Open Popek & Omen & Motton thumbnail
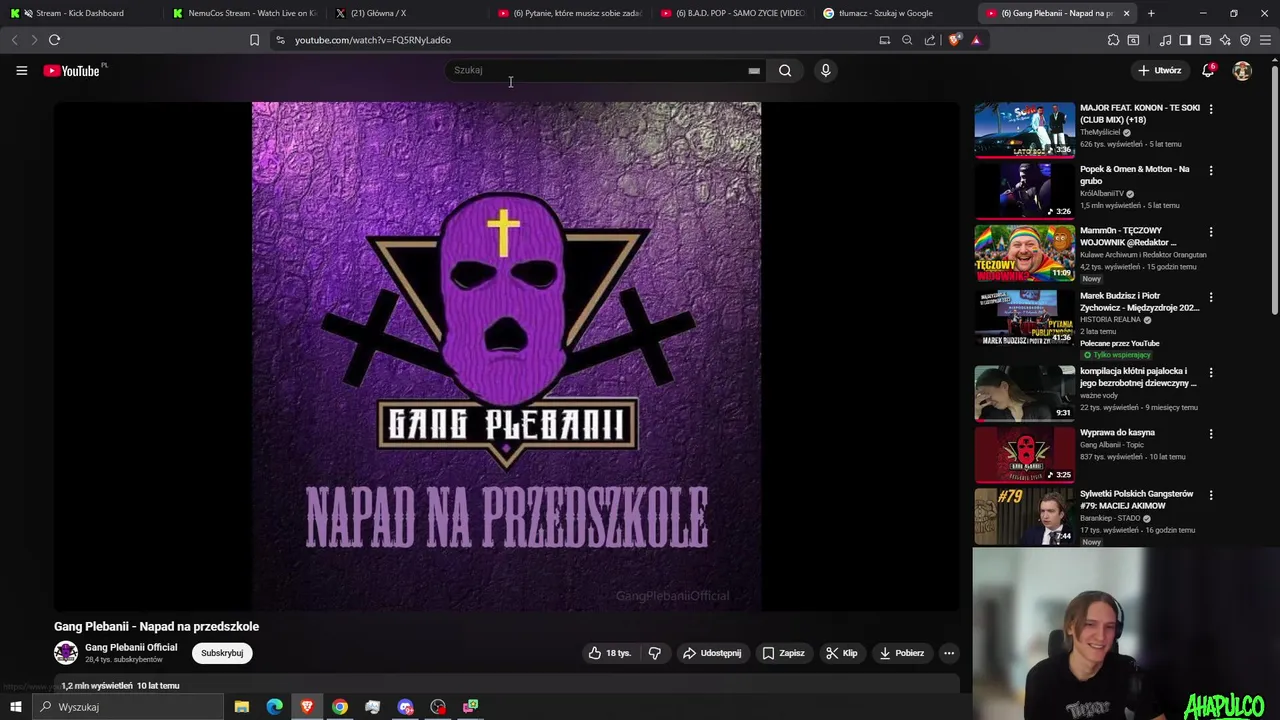 1024,191
